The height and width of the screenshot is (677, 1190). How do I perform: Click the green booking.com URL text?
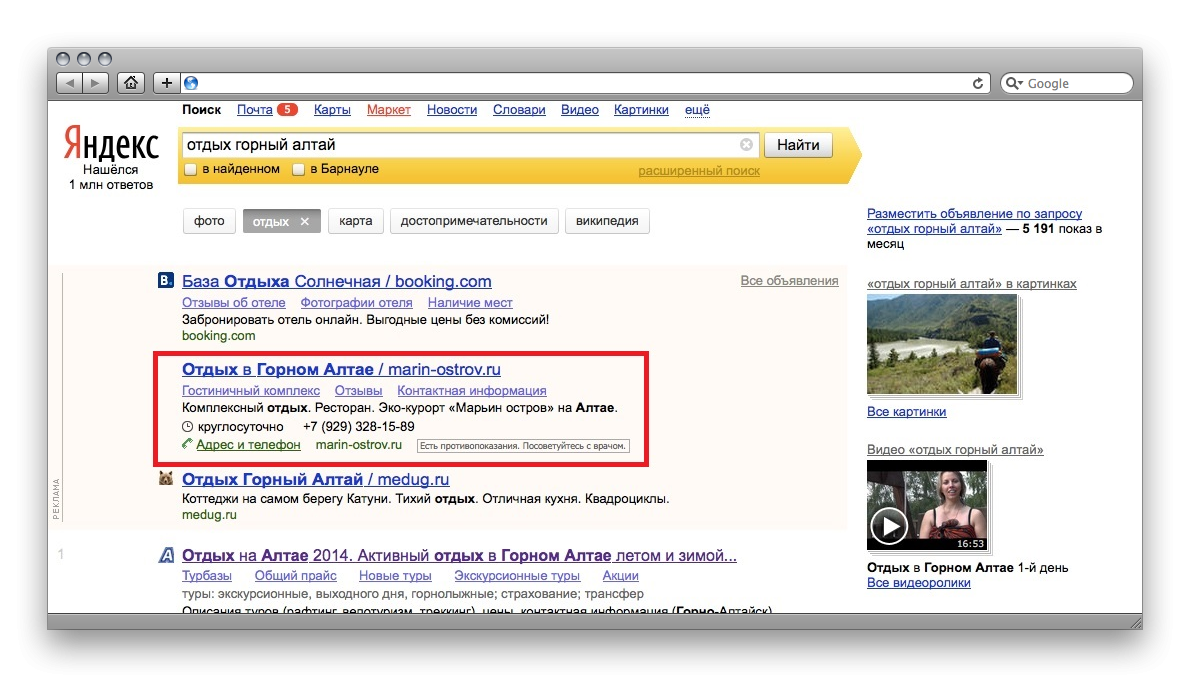219,335
